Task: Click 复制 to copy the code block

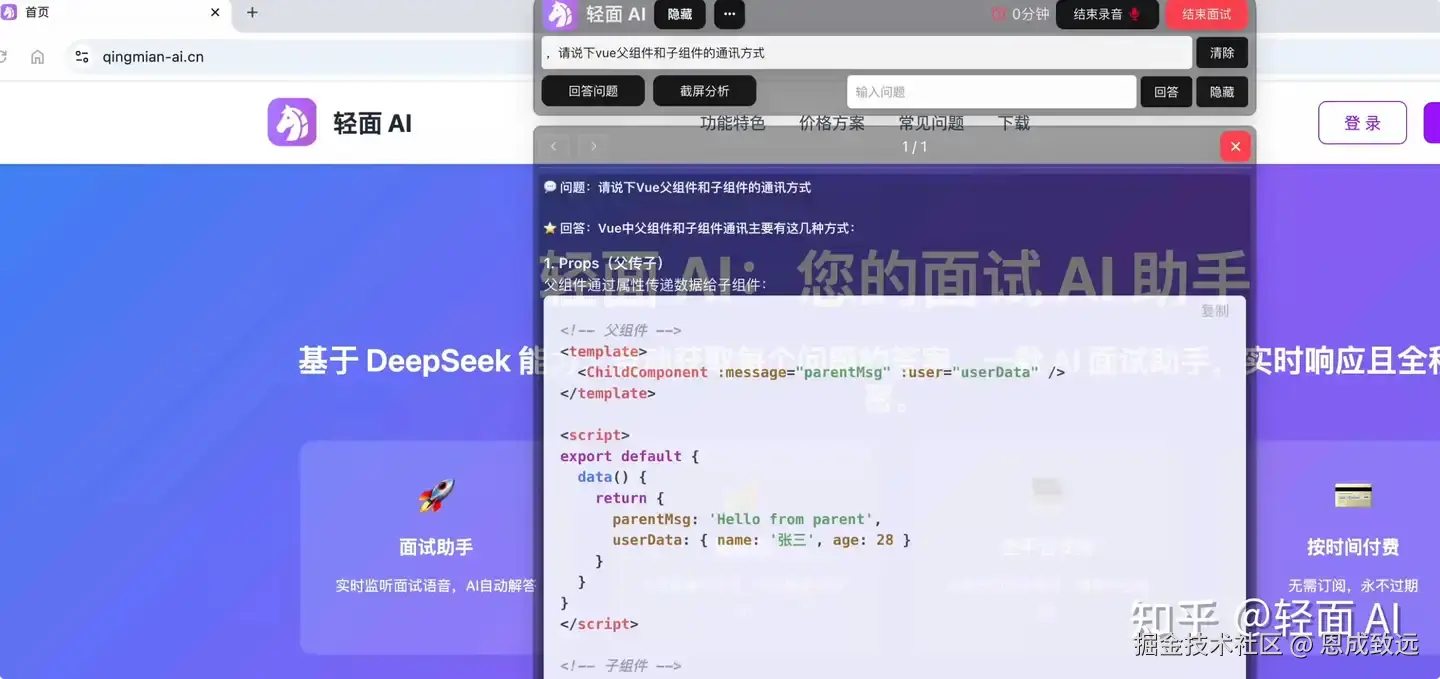Action: (x=1215, y=311)
